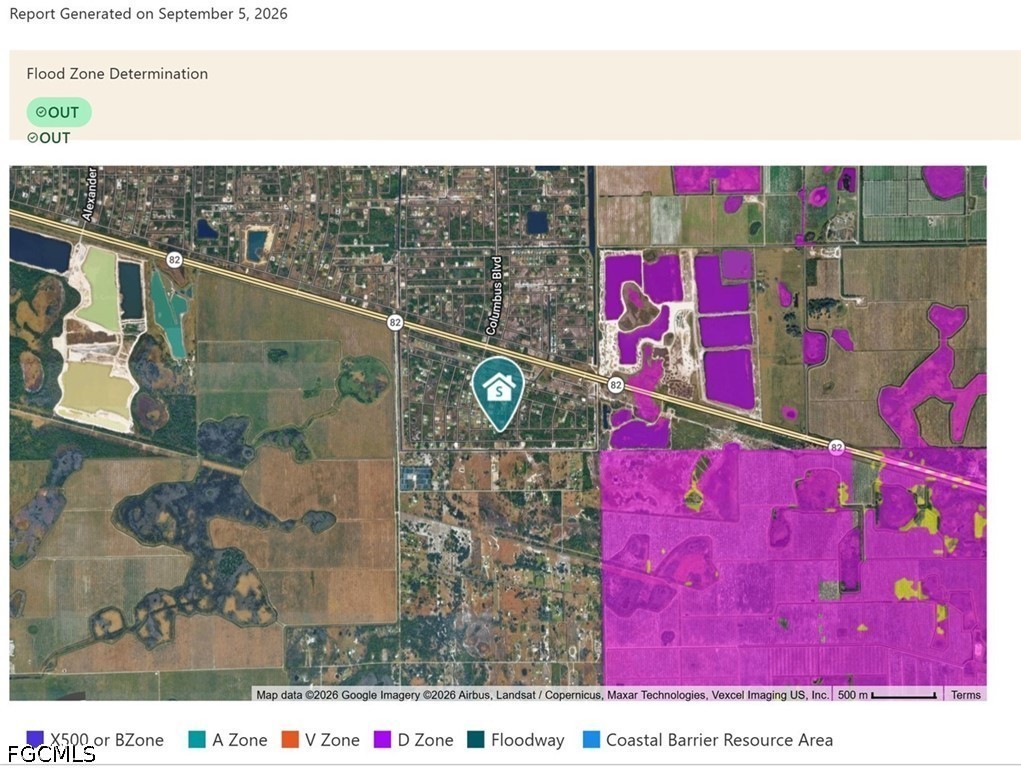
Task: Click the house property marker pin
Action: click(x=499, y=393)
